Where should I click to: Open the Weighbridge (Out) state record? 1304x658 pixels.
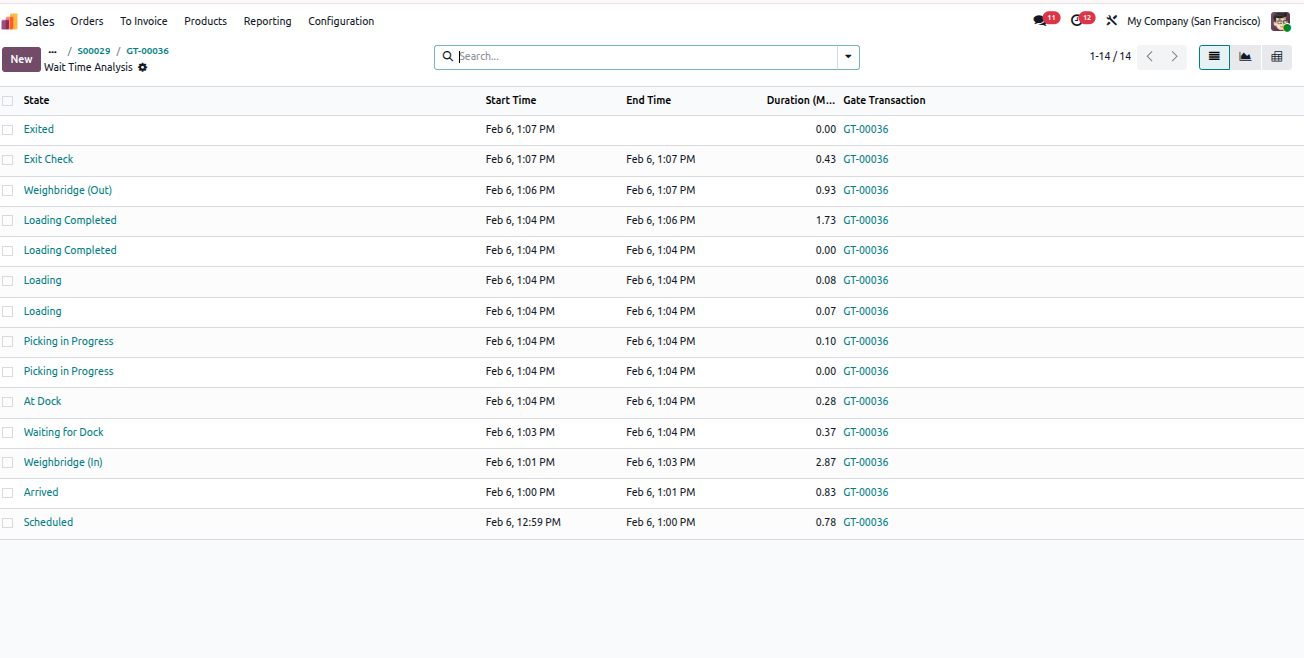(x=68, y=191)
